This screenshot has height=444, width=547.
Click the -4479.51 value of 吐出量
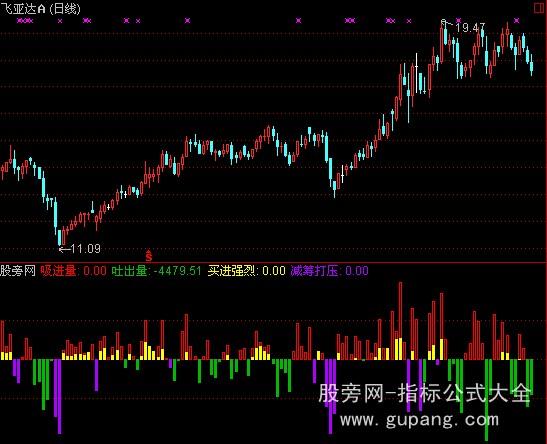coord(177,271)
